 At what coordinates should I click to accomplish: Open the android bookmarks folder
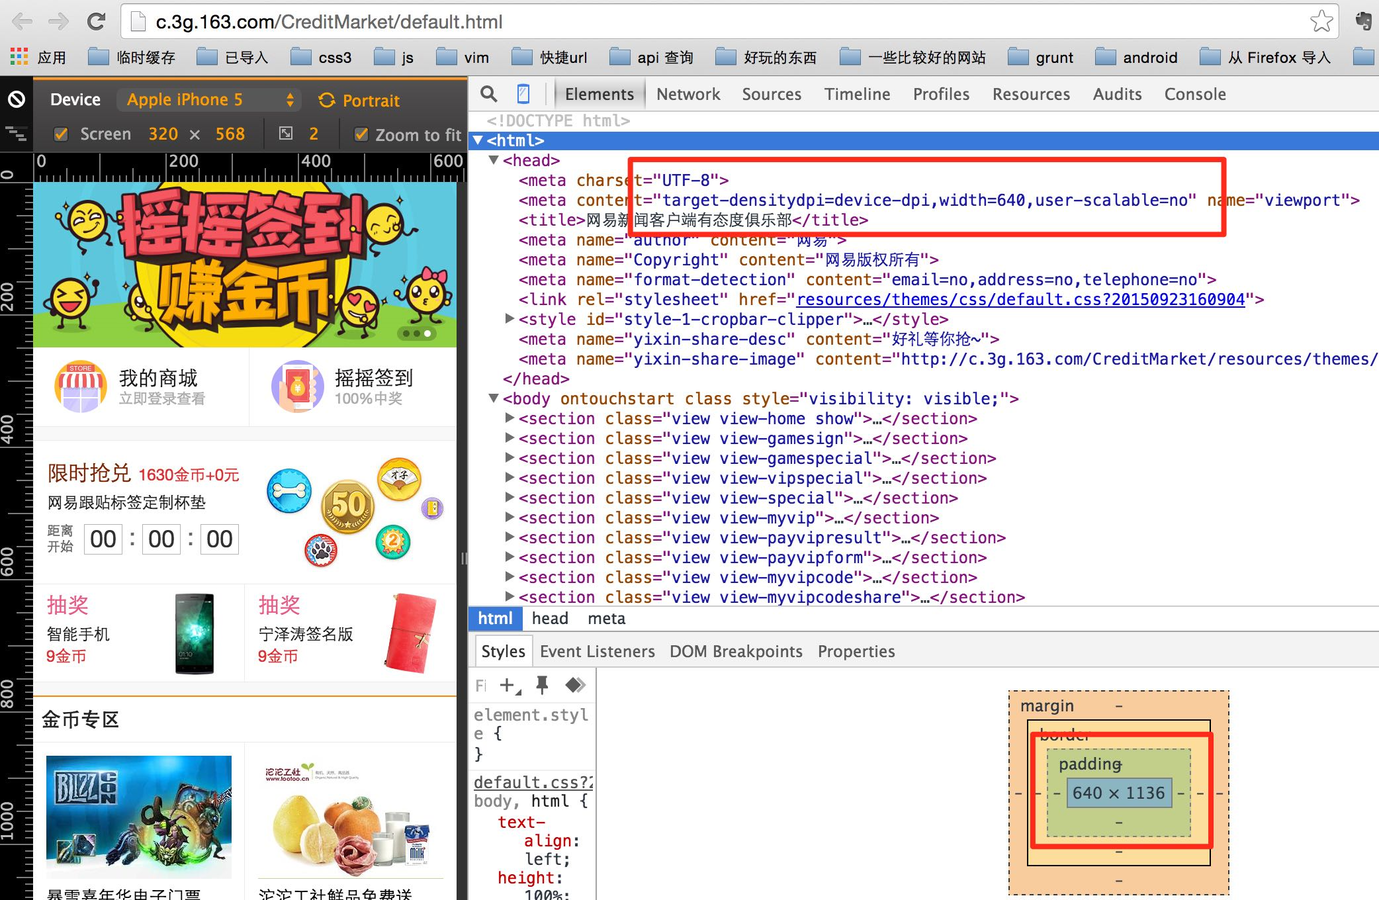[1136, 57]
